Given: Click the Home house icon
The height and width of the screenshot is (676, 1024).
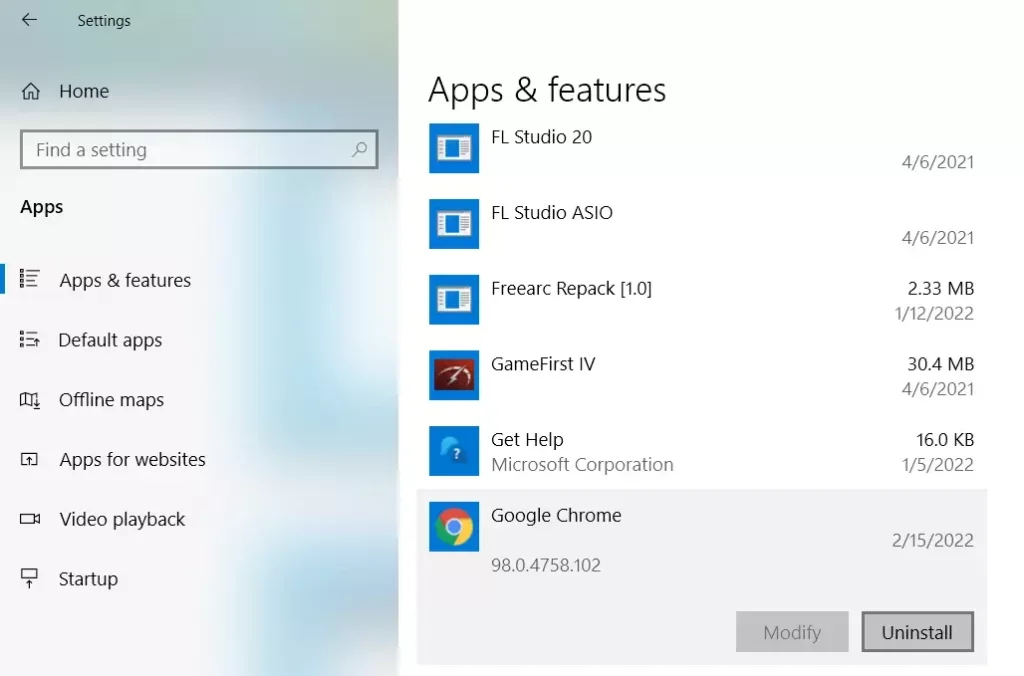Looking at the screenshot, I should point(31,91).
